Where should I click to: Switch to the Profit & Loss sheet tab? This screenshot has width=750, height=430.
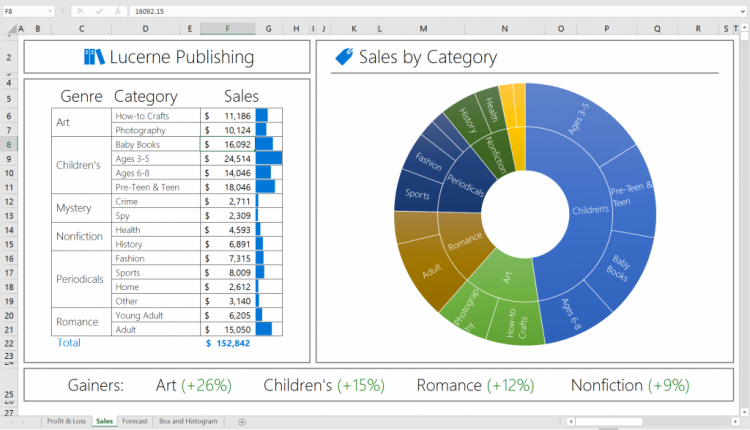coord(66,421)
